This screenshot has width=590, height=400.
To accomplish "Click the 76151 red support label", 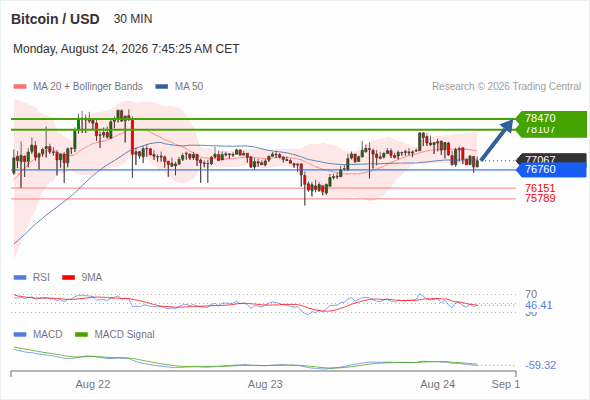I will (x=540, y=188).
